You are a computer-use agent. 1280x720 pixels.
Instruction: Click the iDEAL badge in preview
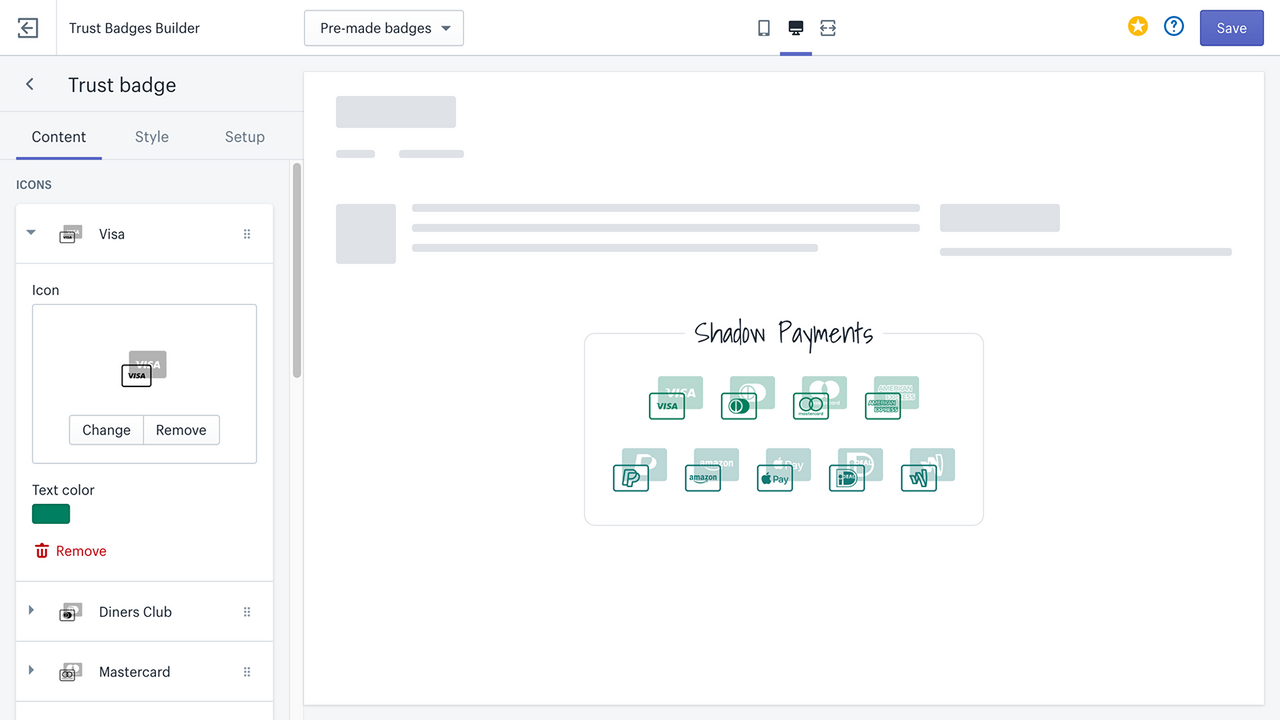(x=856, y=470)
